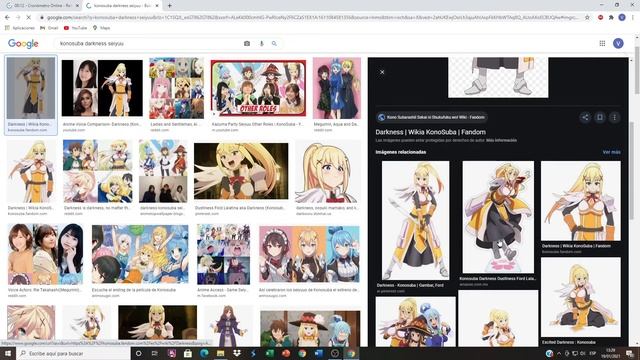Open a new browser tab
Image resolution: width=640 pixels, height=360 pixels.
(x=169, y=6)
